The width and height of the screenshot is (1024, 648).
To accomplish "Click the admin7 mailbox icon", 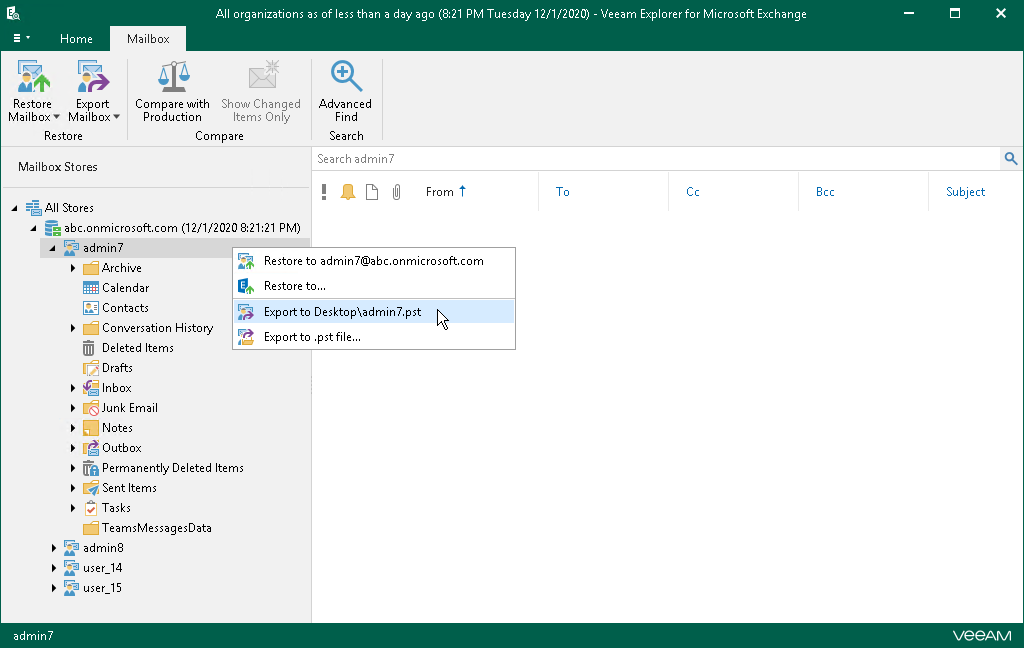I will click(71, 248).
